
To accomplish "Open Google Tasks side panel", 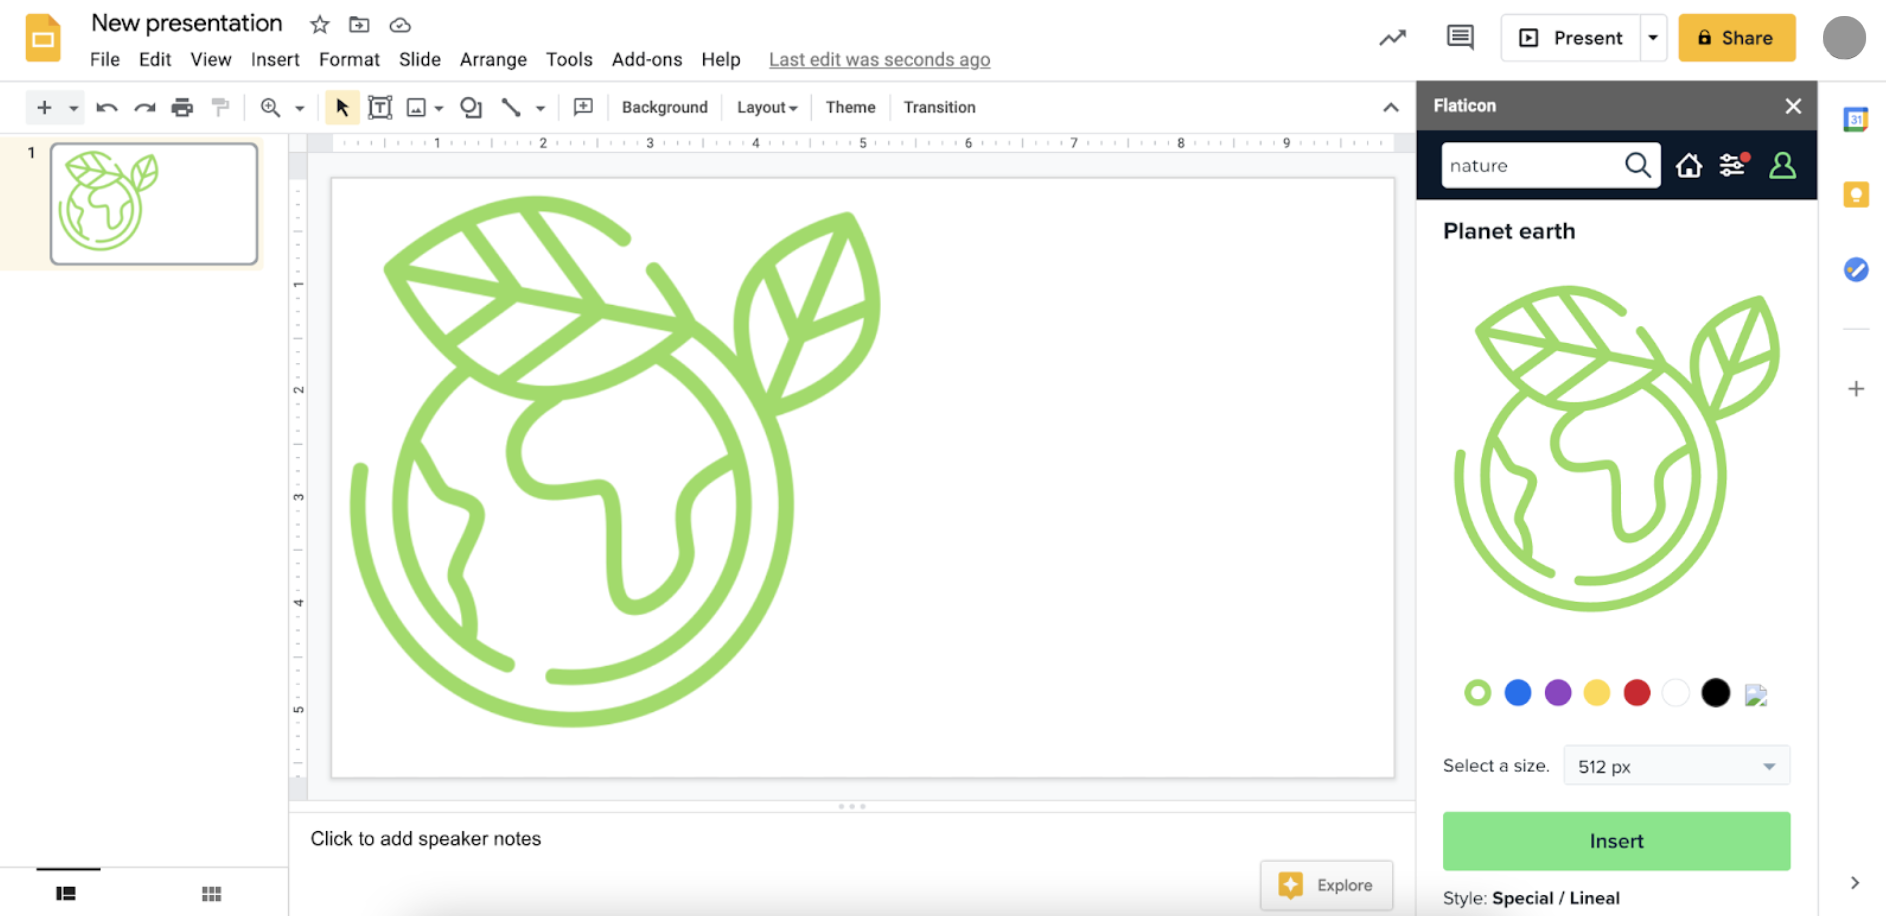I will pyautogui.click(x=1856, y=269).
